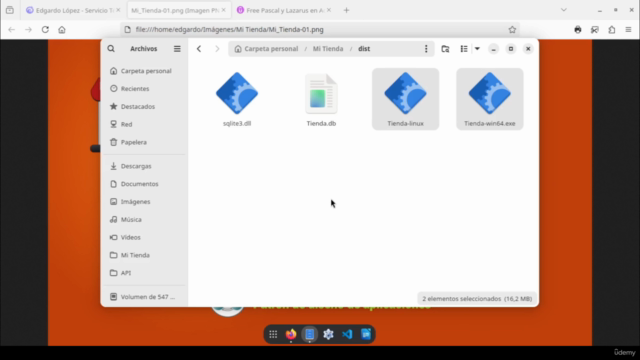The height and width of the screenshot is (360, 640).
Task: Open Settings gear in the dock
Action: pos(329,334)
